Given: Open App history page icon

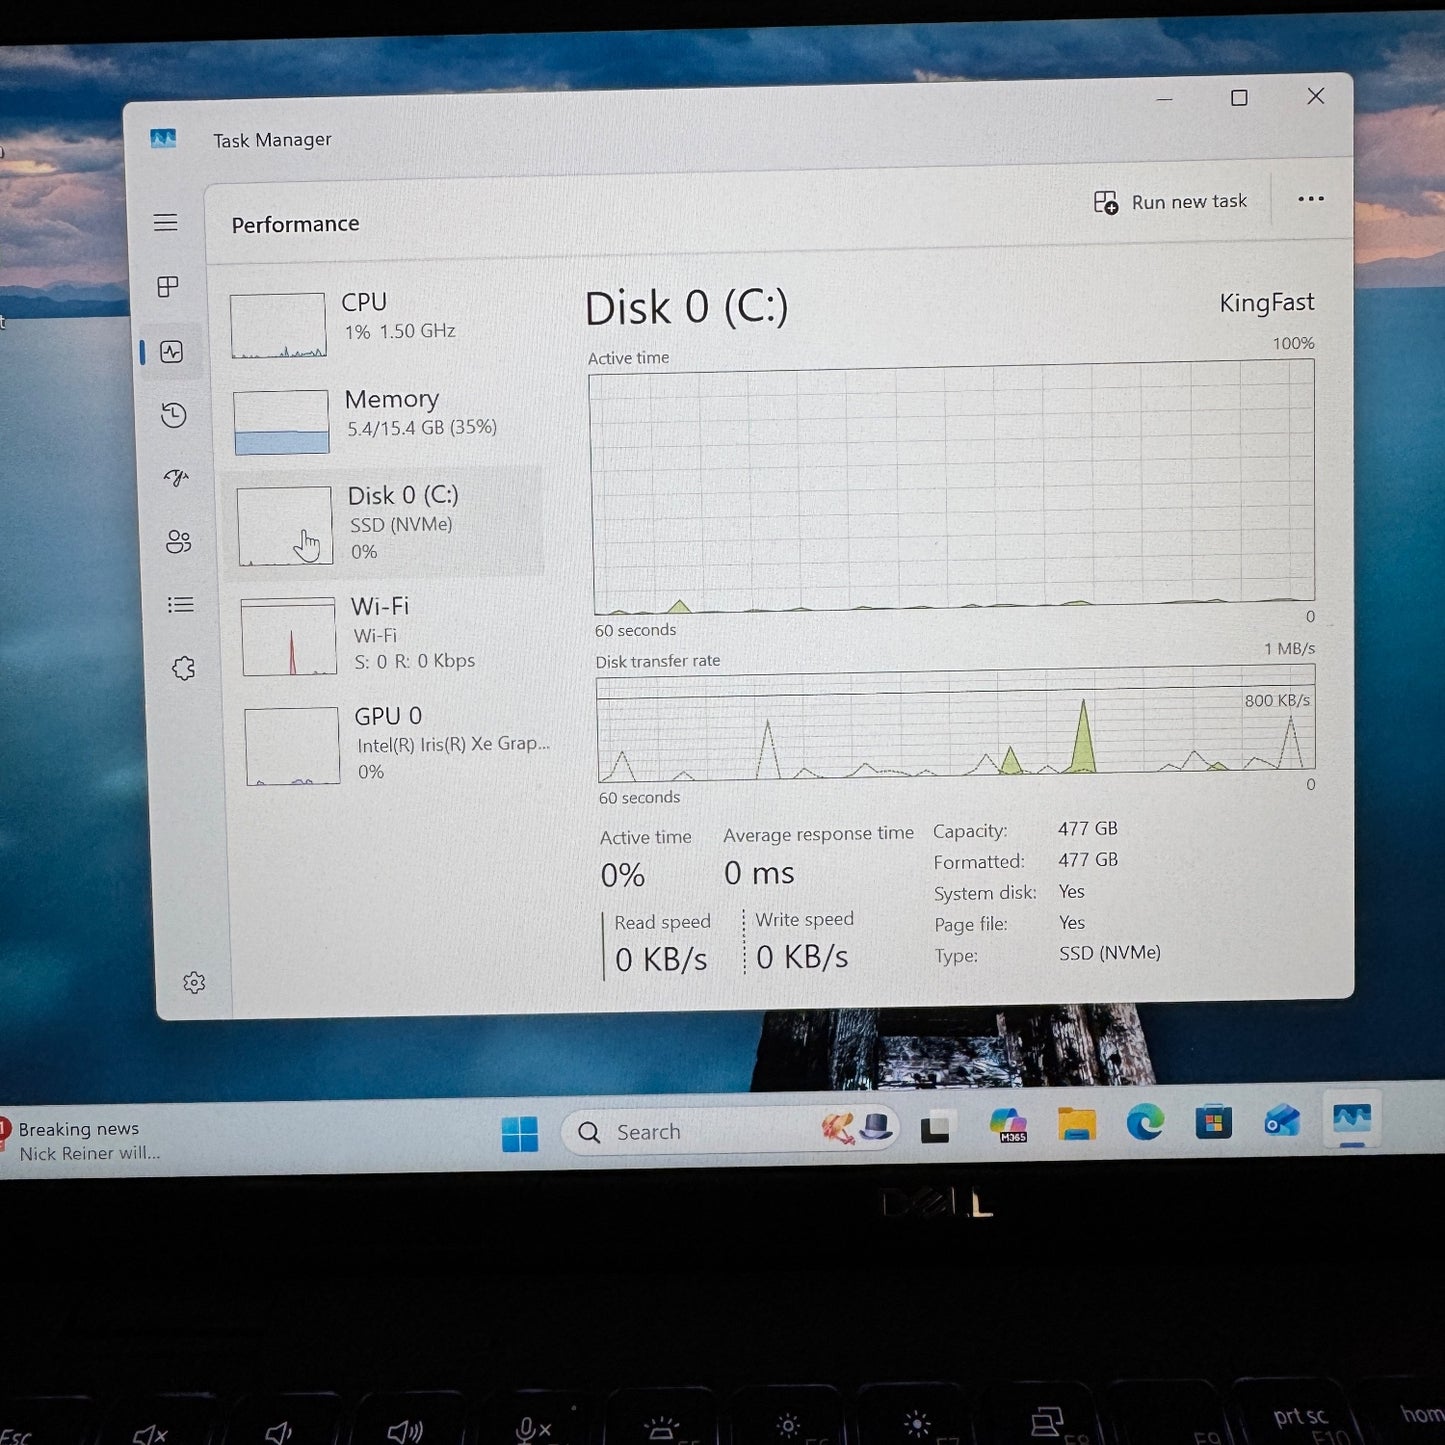Looking at the screenshot, I should point(174,415).
